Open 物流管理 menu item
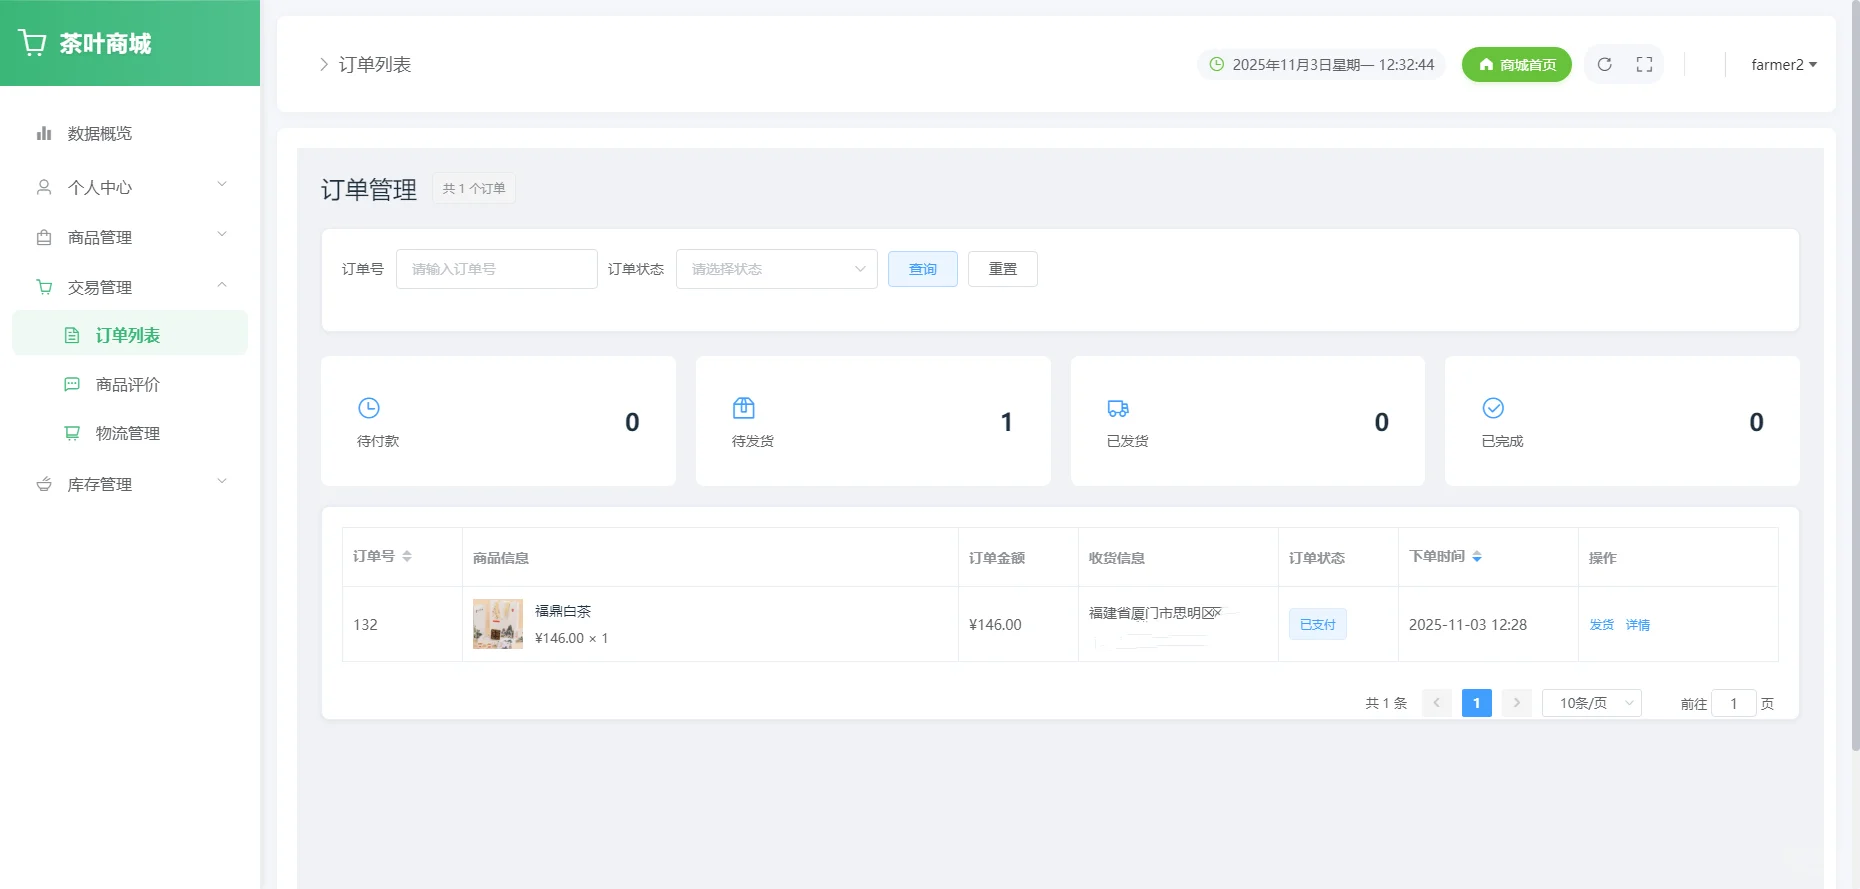This screenshot has height=889, width=1860. click(130, 433)
